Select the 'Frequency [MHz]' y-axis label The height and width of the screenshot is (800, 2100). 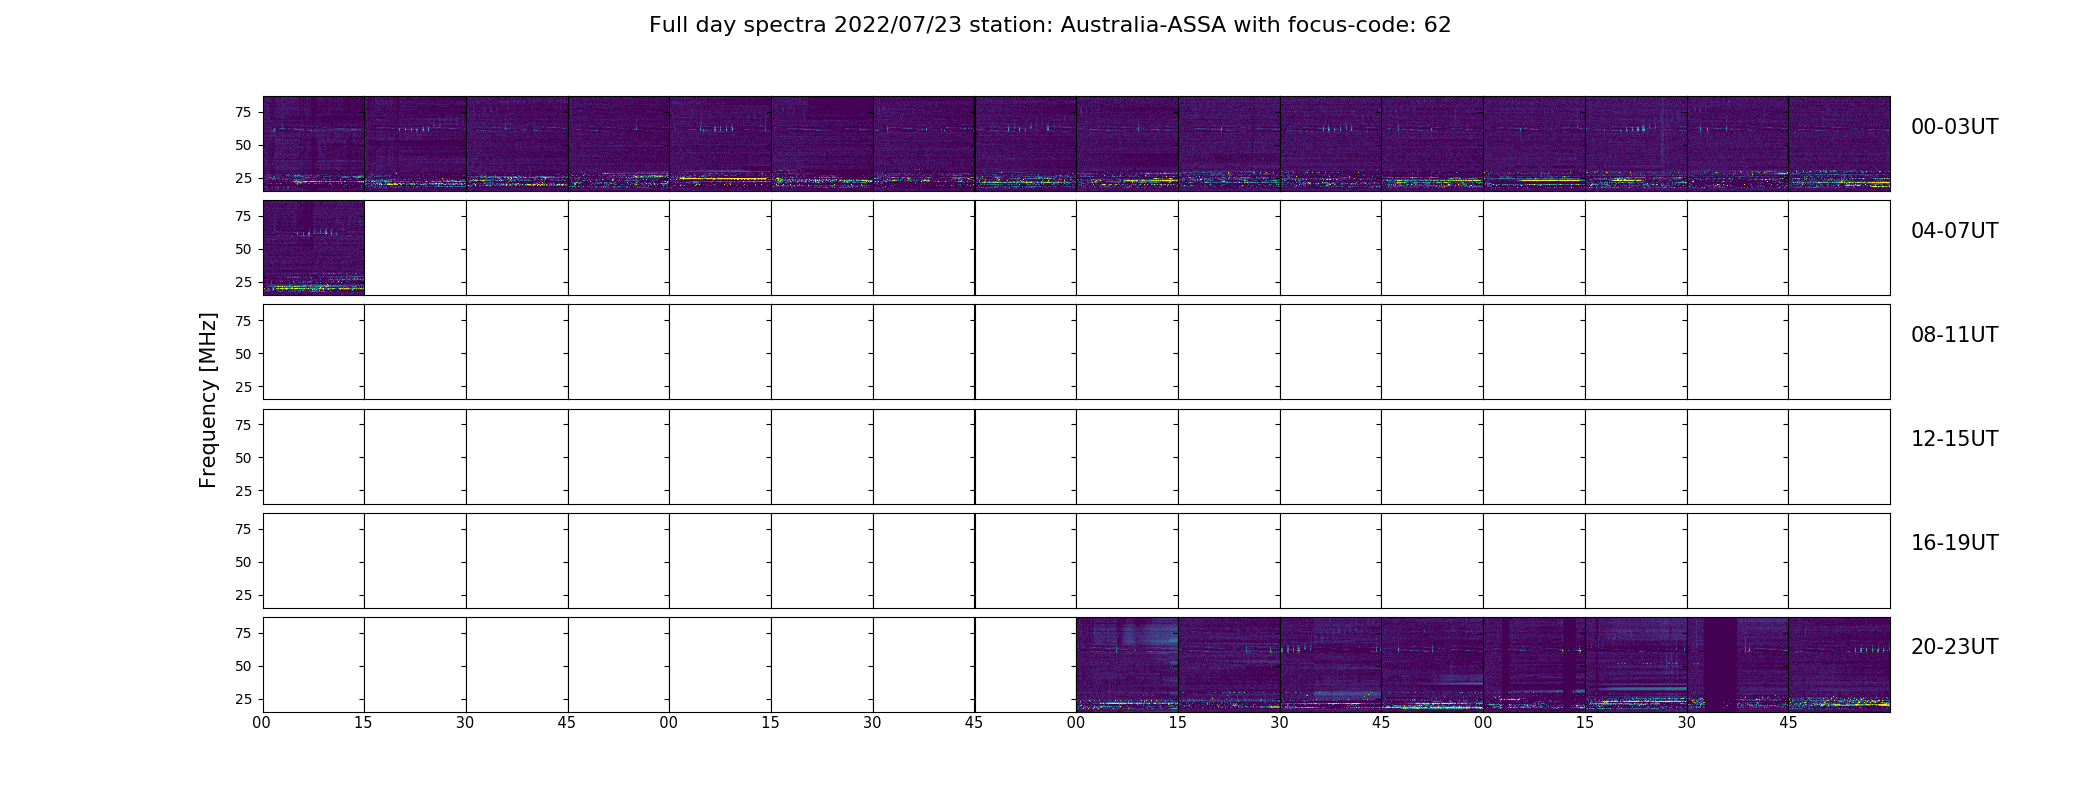point(208,400)
